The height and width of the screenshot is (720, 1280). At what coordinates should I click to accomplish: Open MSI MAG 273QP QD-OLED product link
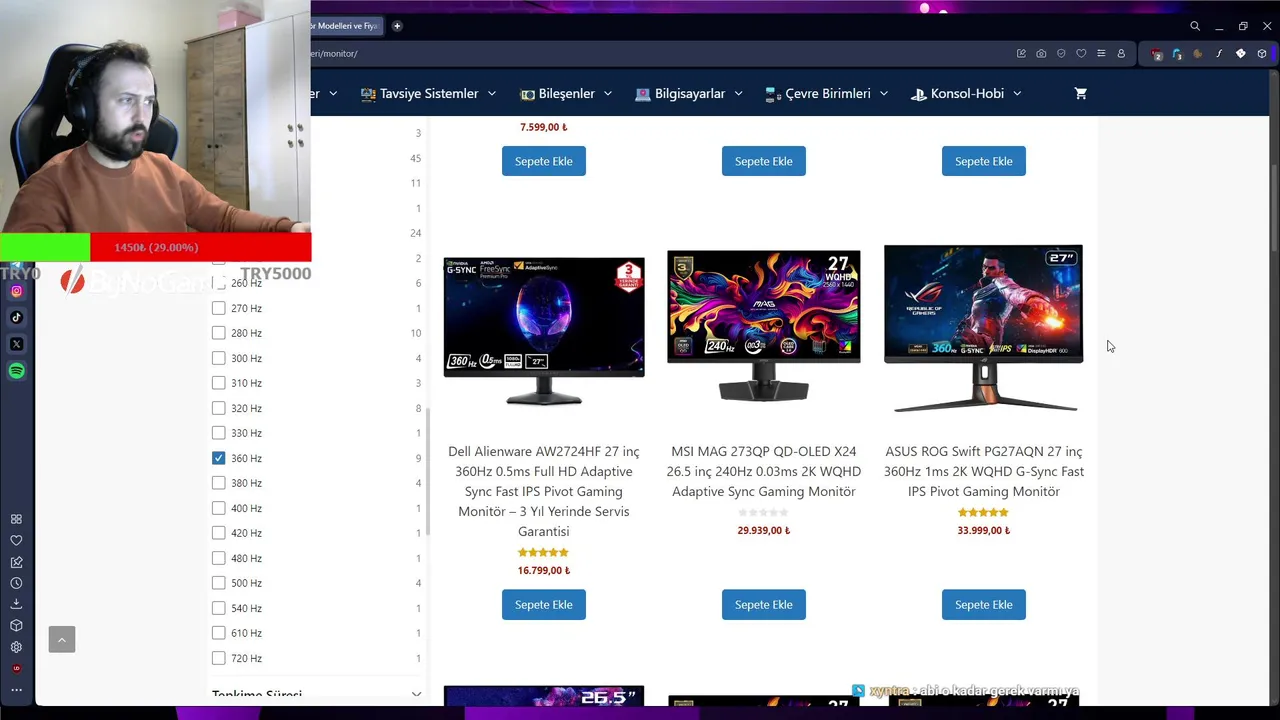point(764,471)
